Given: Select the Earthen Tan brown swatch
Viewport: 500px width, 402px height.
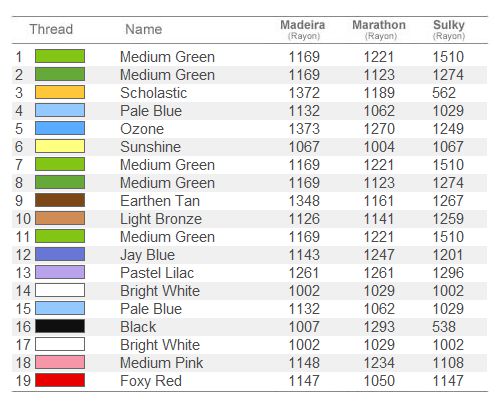Looking at the screenshot, I should pos(60,200).
